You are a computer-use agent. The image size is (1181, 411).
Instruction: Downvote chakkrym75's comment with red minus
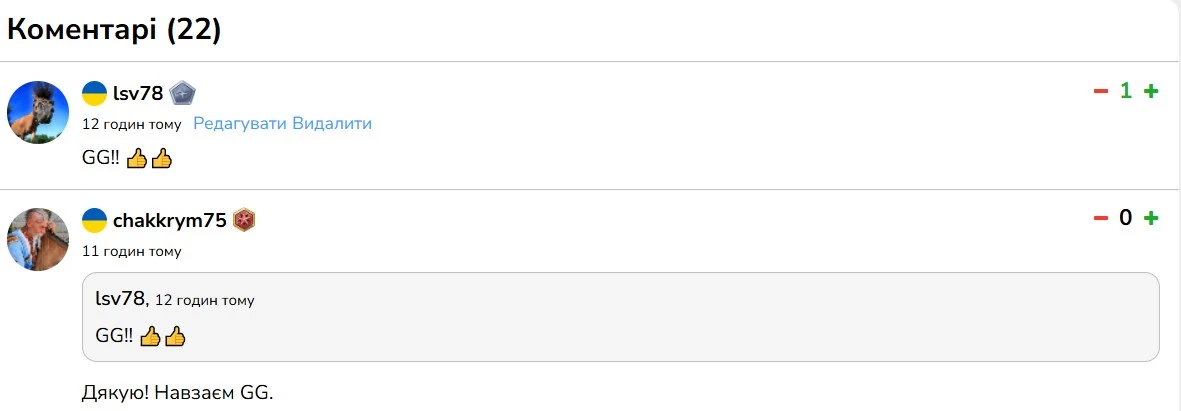click(1101, 218)
